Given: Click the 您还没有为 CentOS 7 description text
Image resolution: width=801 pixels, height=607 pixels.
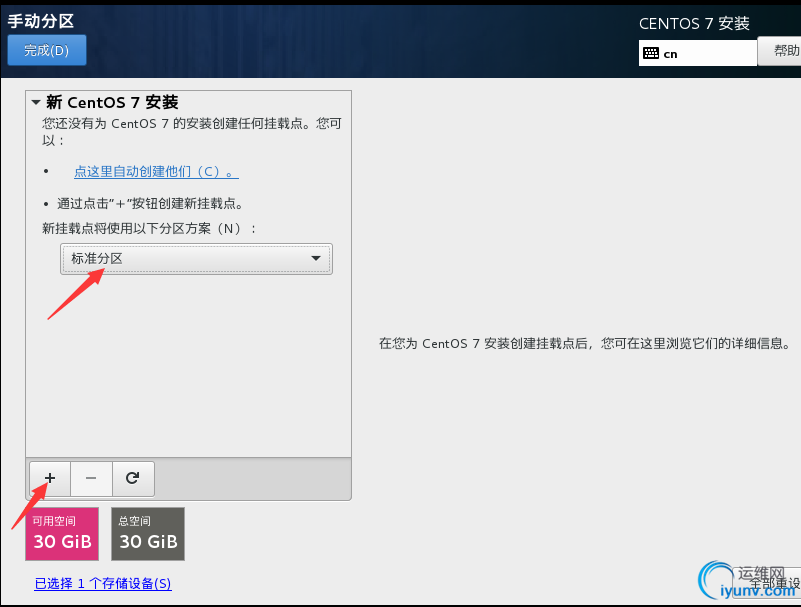Looking at the screenshot, I should pos(192,132).
